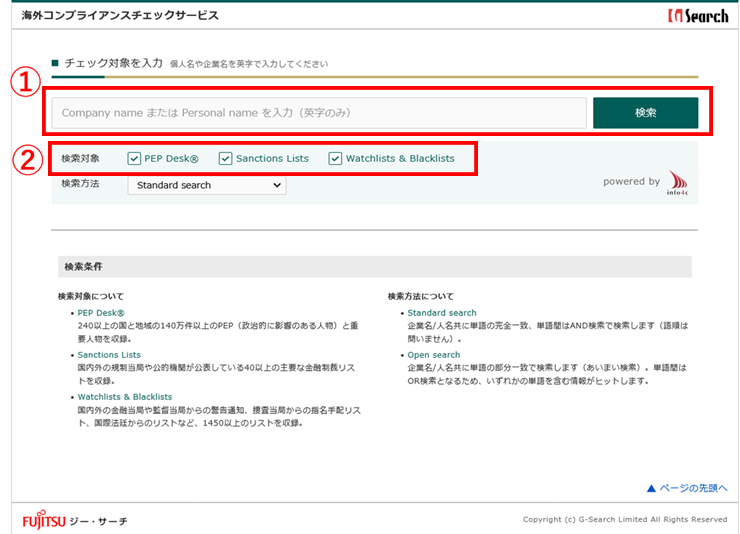Image resolution: width=740 pixels, height=534 pixels.
Task: Click the up-arrow triangle beside ページの先頭へ
Action: click(x=650, y=488)
